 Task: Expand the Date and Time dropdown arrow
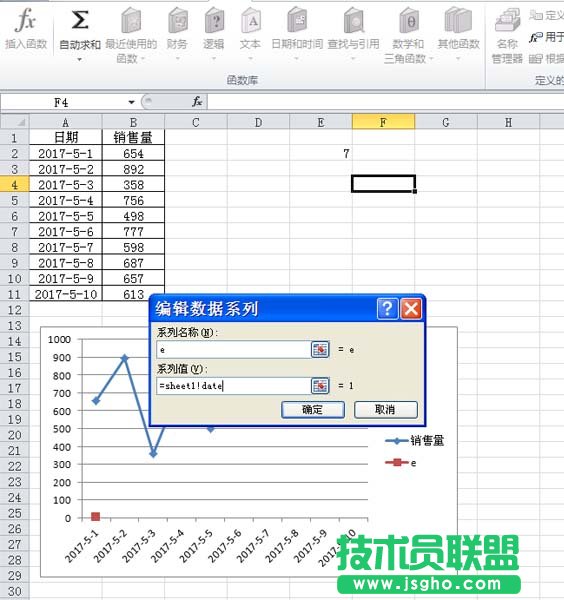[297, 59]
